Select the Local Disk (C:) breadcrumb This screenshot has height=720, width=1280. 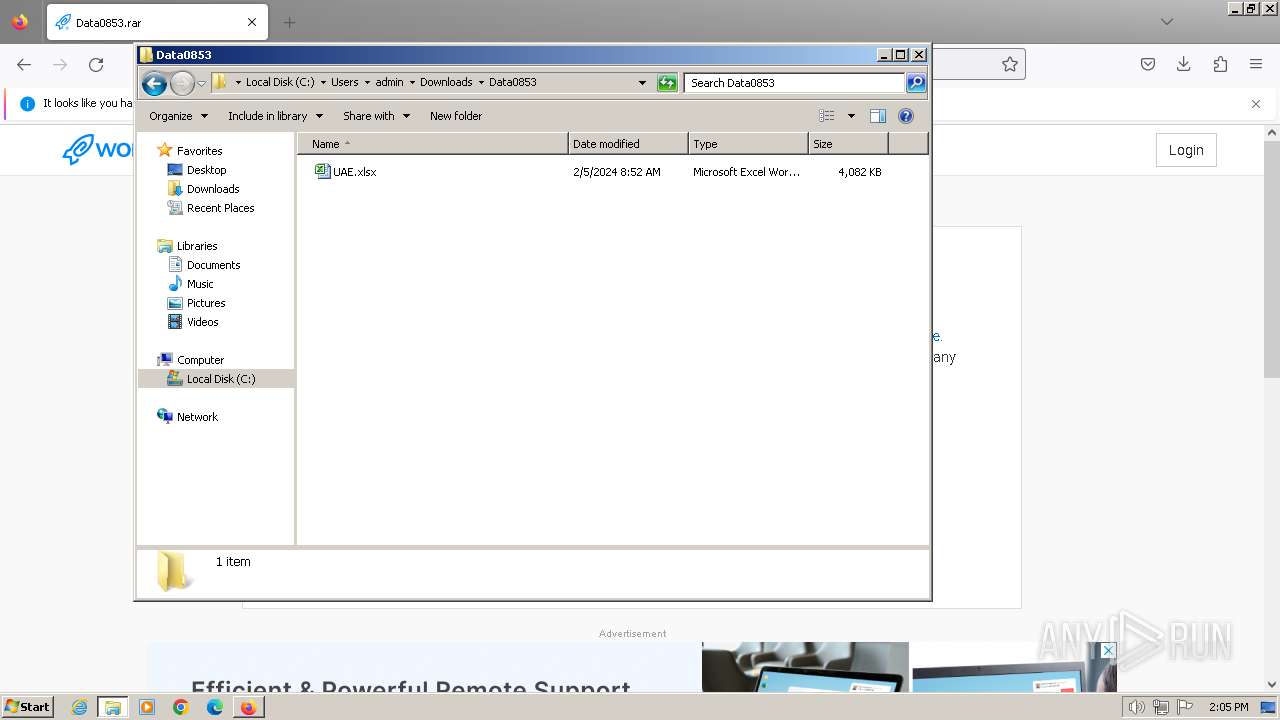tap(279, 82)
